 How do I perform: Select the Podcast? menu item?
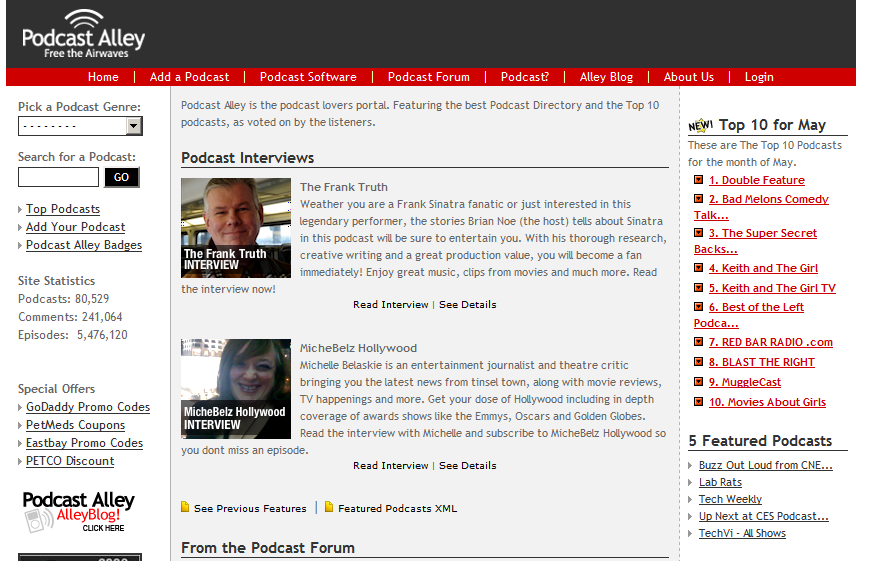pyautogui.click(x=525, y=77)
